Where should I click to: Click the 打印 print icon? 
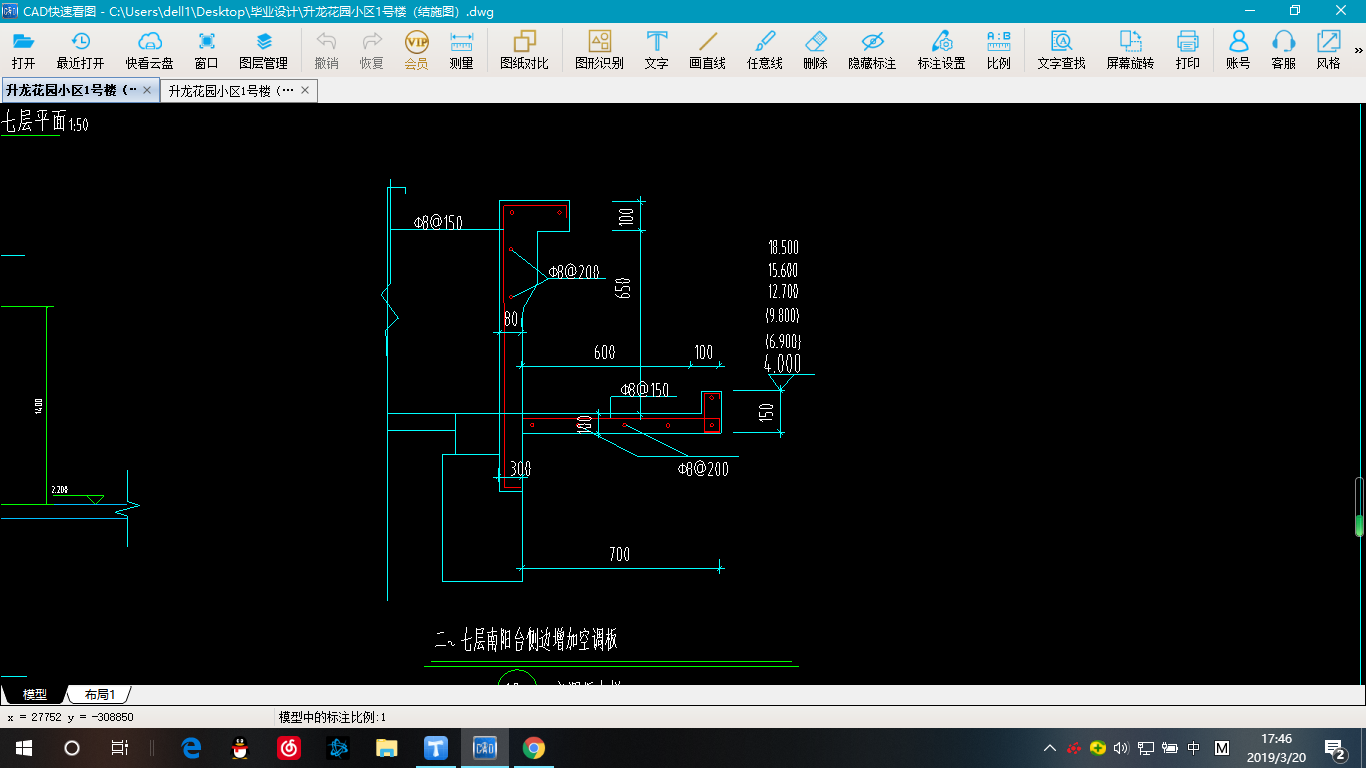(x=1188, y=50)
